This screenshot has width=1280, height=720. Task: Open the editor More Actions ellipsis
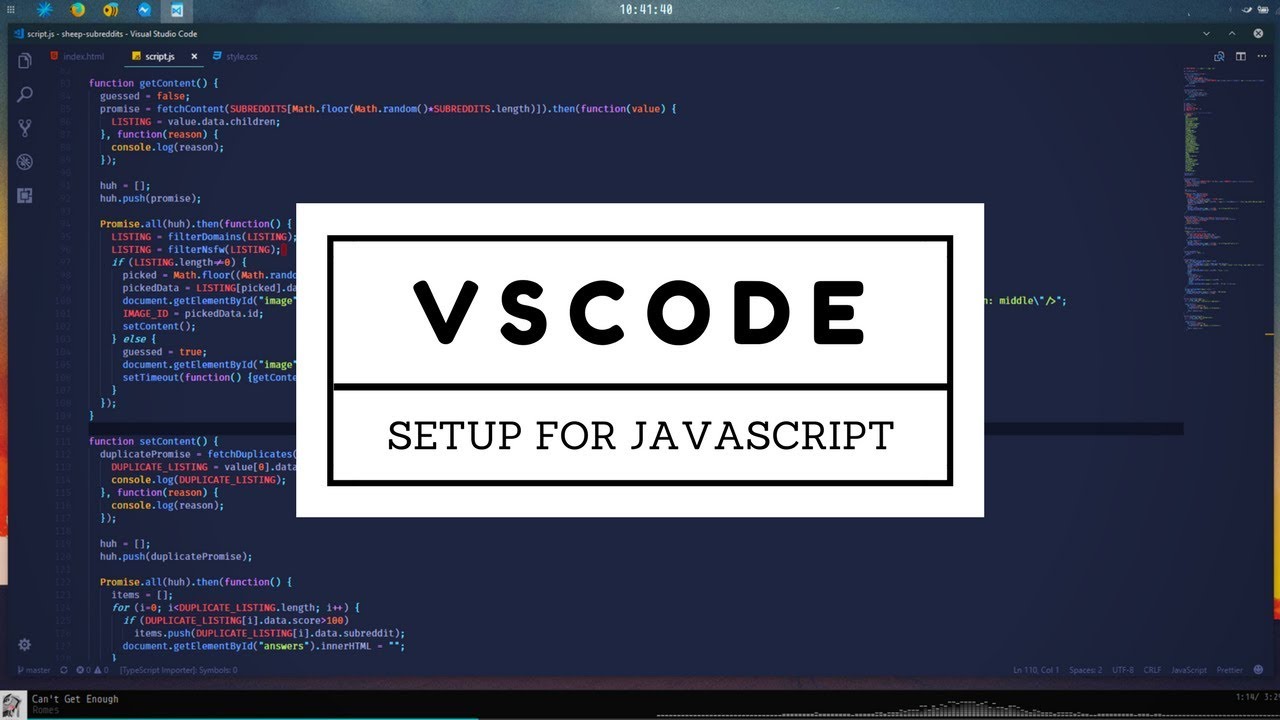[x=1262, y=57]
